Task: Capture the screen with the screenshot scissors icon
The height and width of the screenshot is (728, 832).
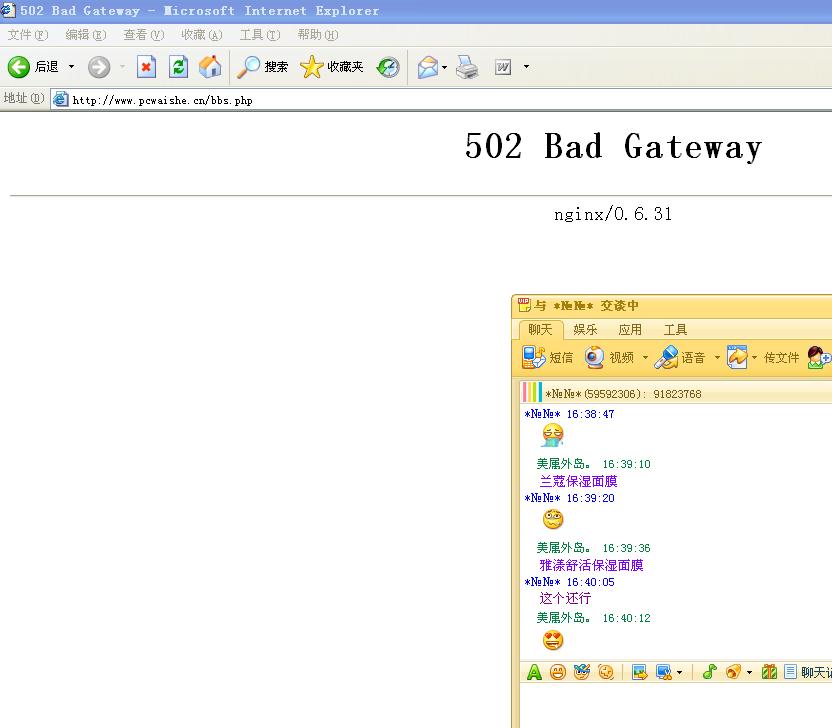Action: coord(664,672)
